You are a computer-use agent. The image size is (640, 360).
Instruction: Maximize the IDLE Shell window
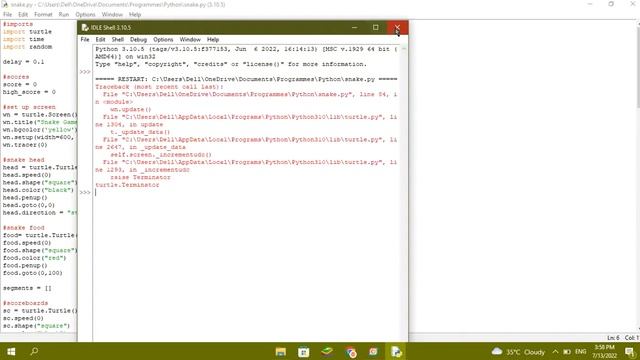tap(376, 27)
